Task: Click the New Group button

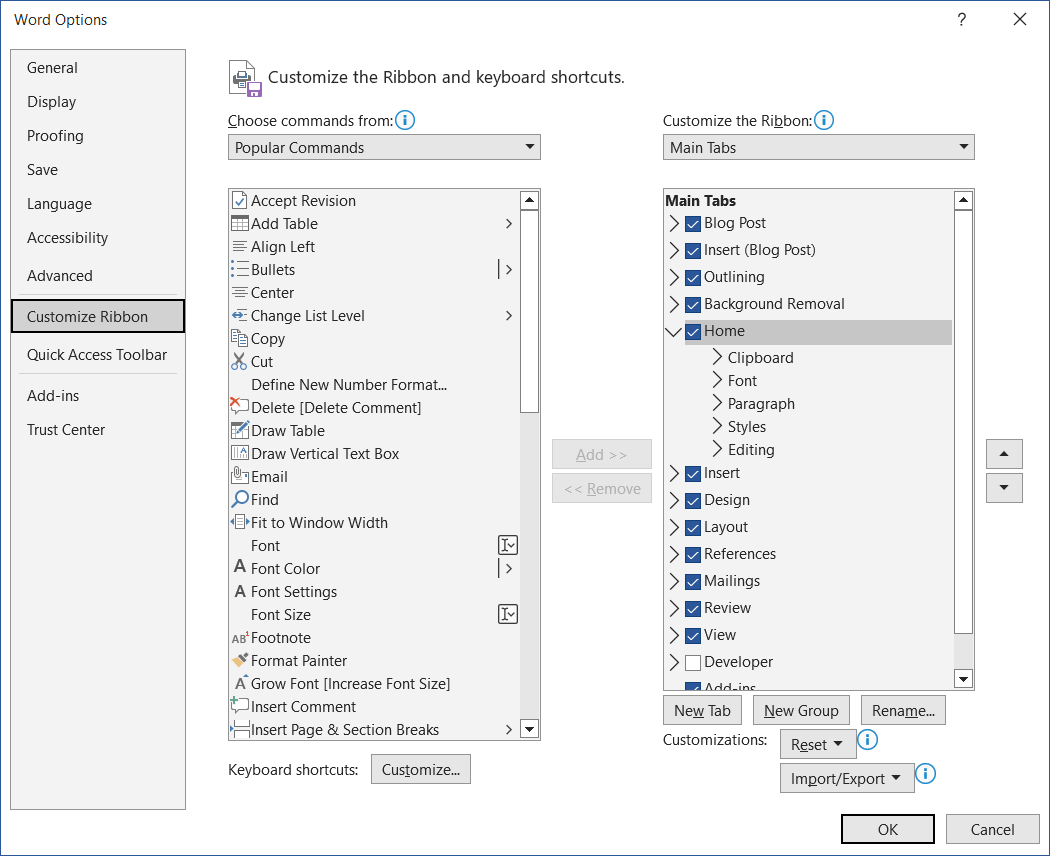Action: pyautogui.click(x=801, y=710)
